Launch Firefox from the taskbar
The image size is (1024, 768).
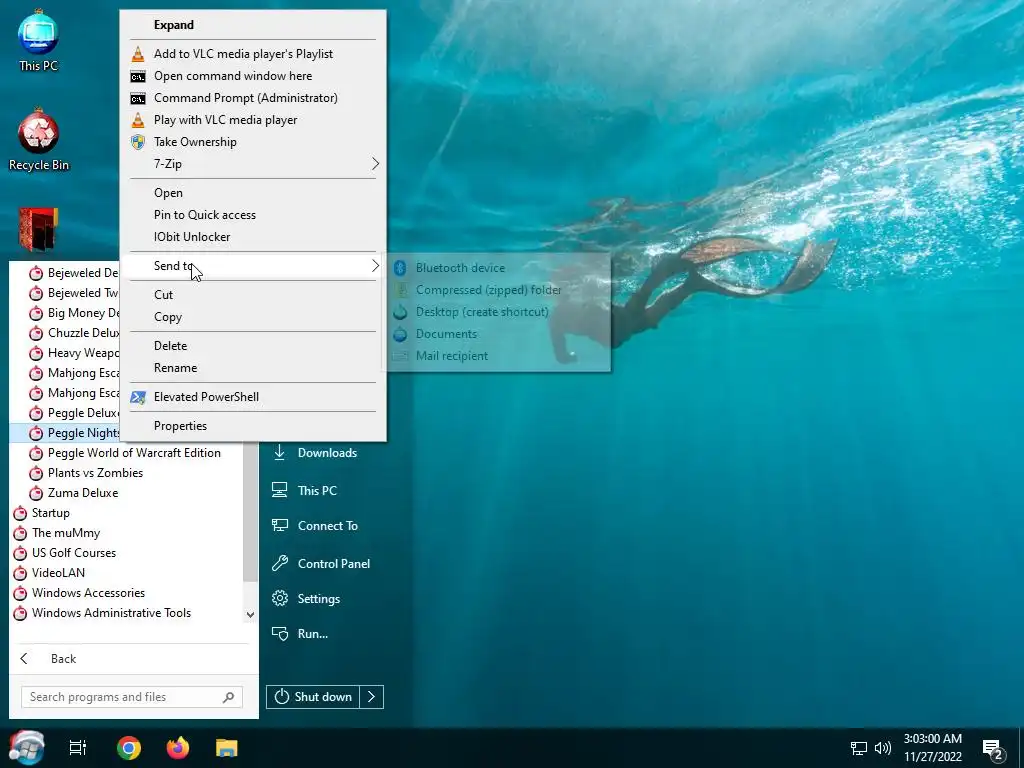click(178, 748)
